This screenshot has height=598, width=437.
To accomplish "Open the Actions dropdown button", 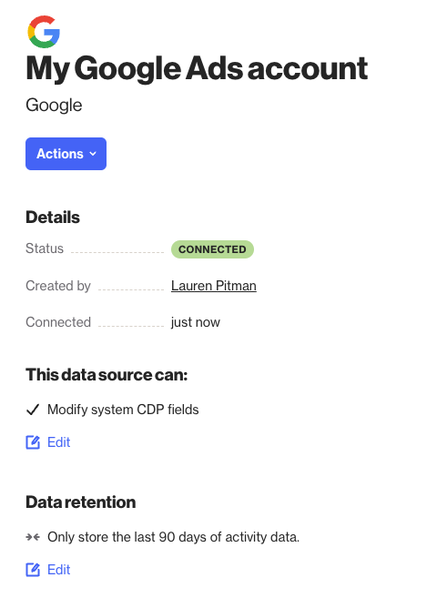I will click(x=66, y=154).
